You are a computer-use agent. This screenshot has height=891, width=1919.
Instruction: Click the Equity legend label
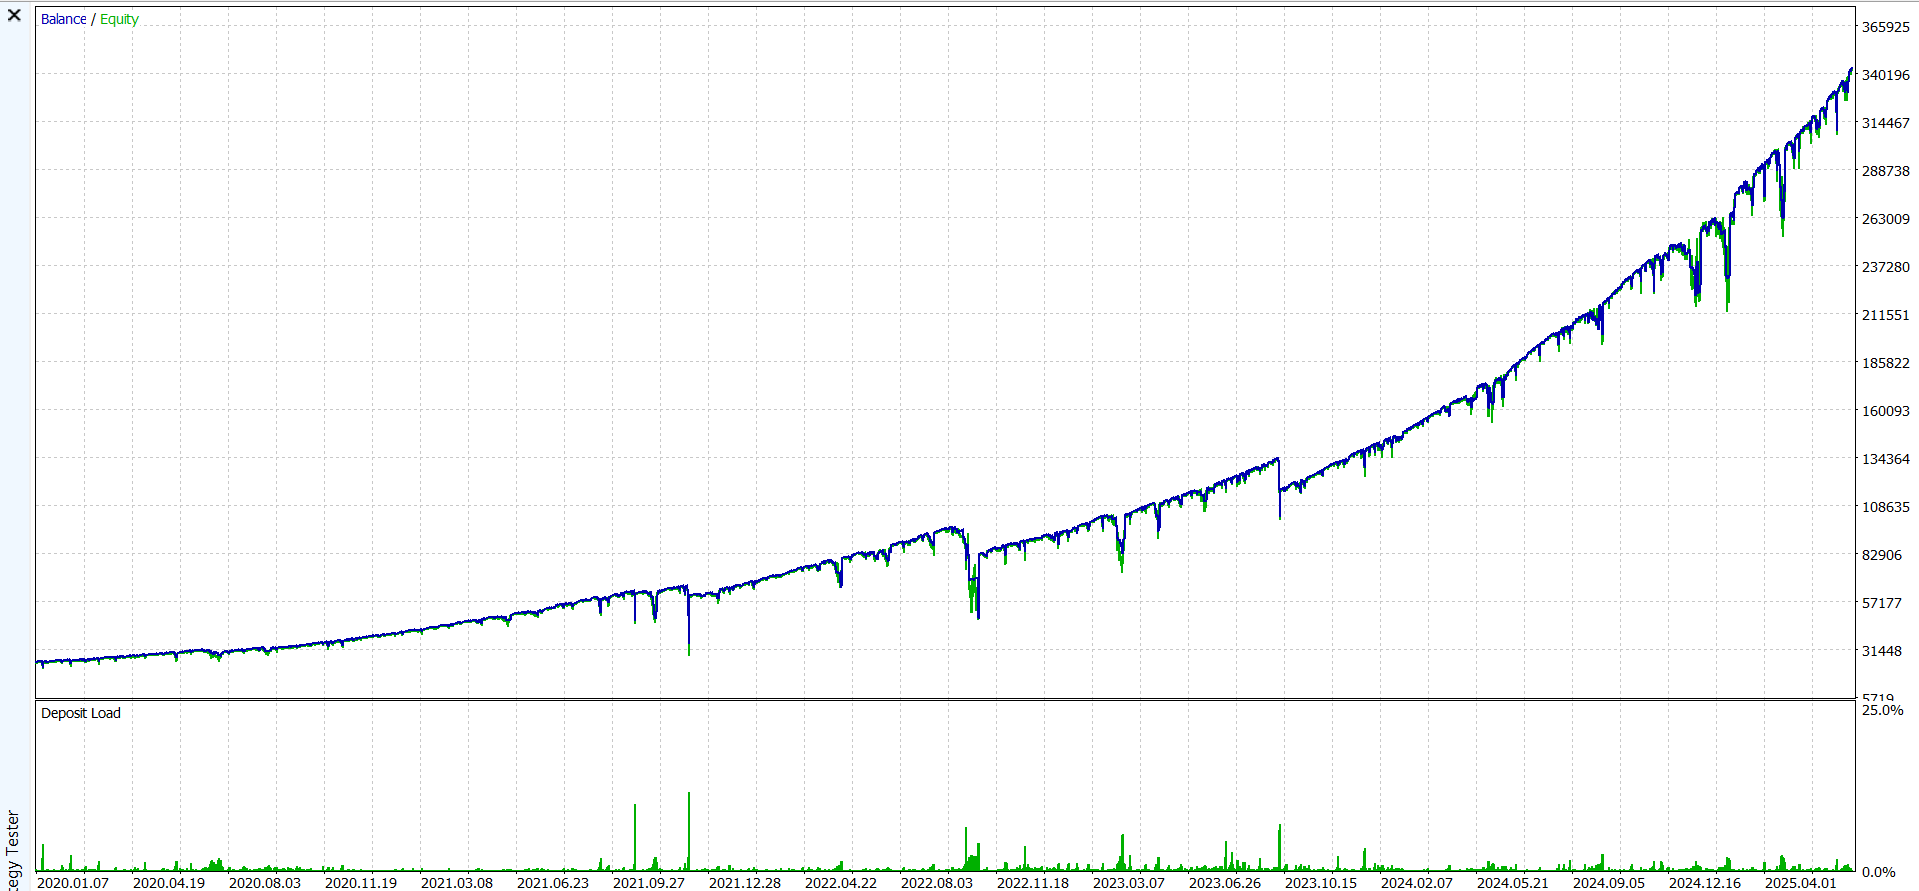[119, 19]
